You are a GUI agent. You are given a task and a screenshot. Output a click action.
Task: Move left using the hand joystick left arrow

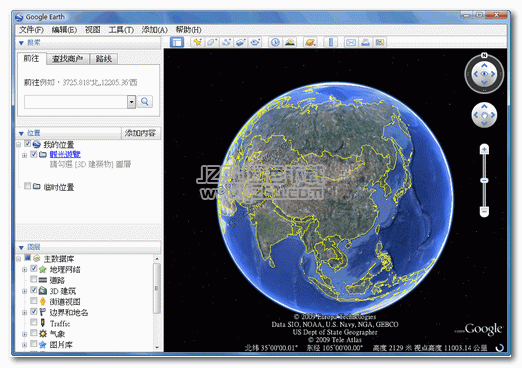pyautogui.click(x=476, y=115)
